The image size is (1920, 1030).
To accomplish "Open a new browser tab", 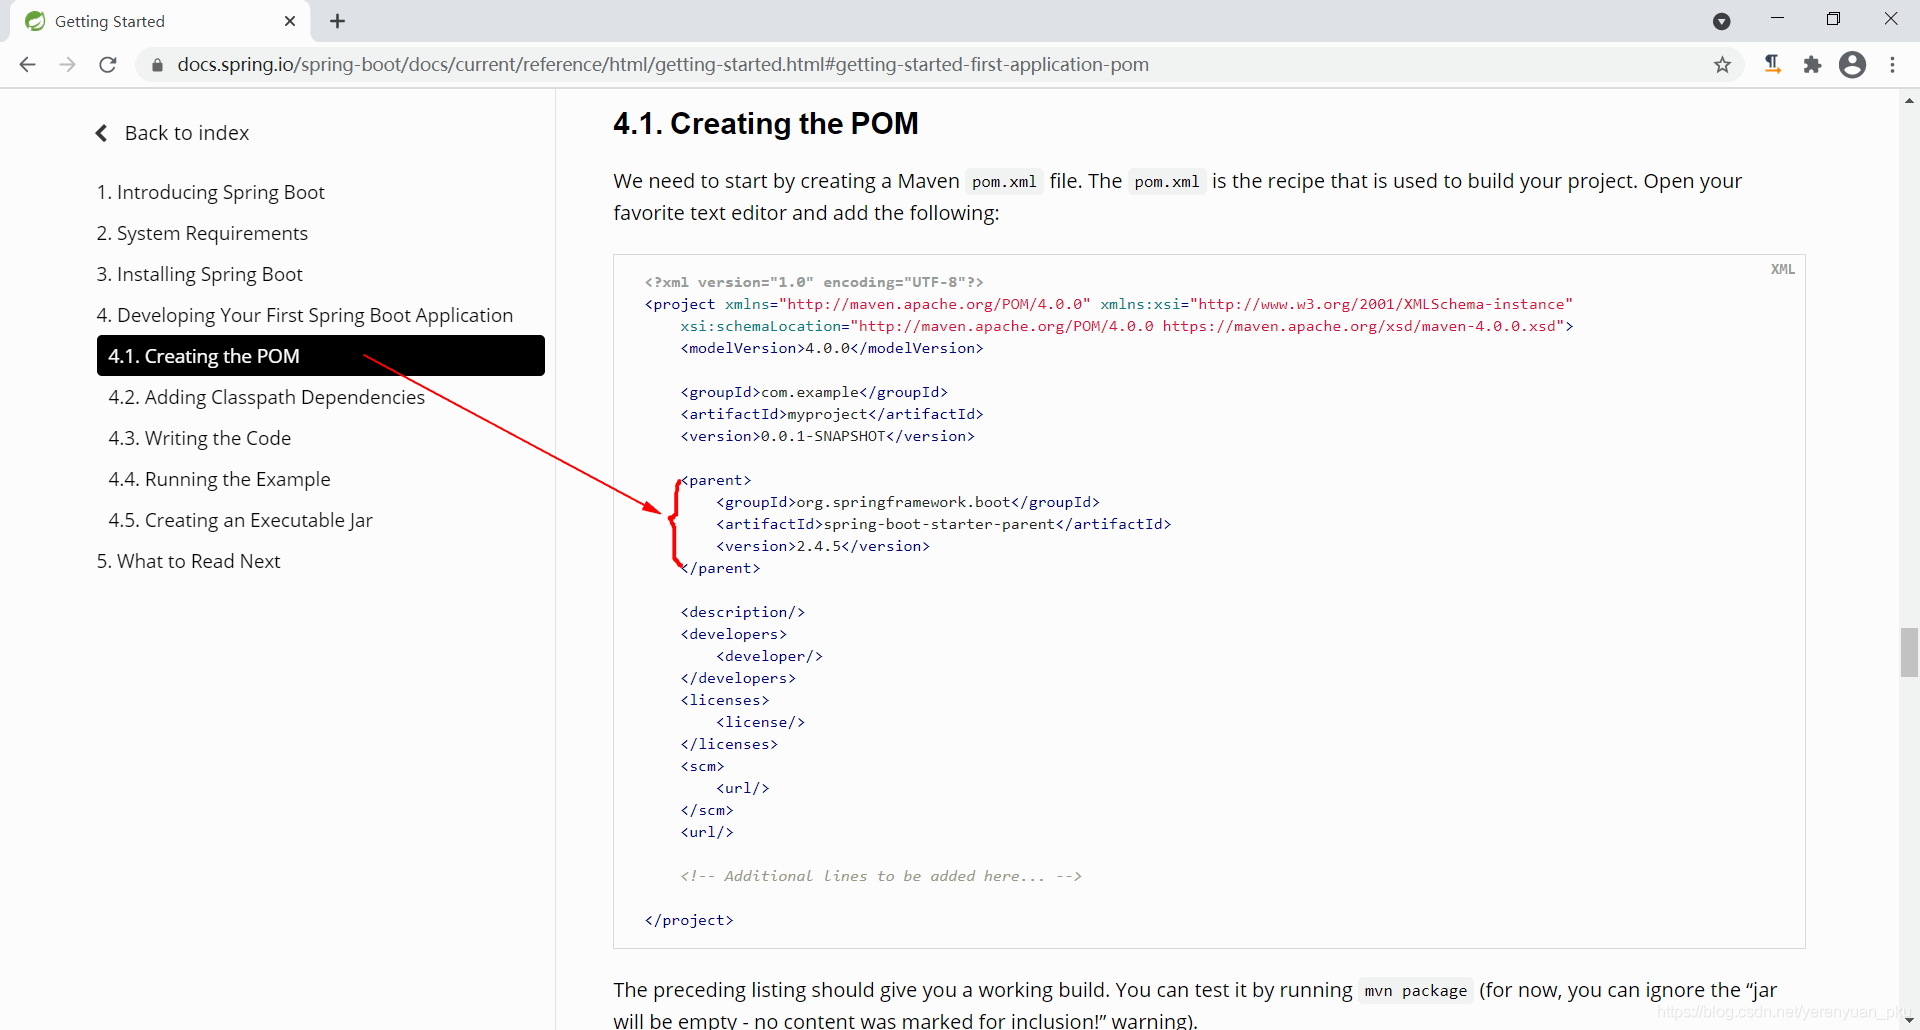I will coord(337,21).
